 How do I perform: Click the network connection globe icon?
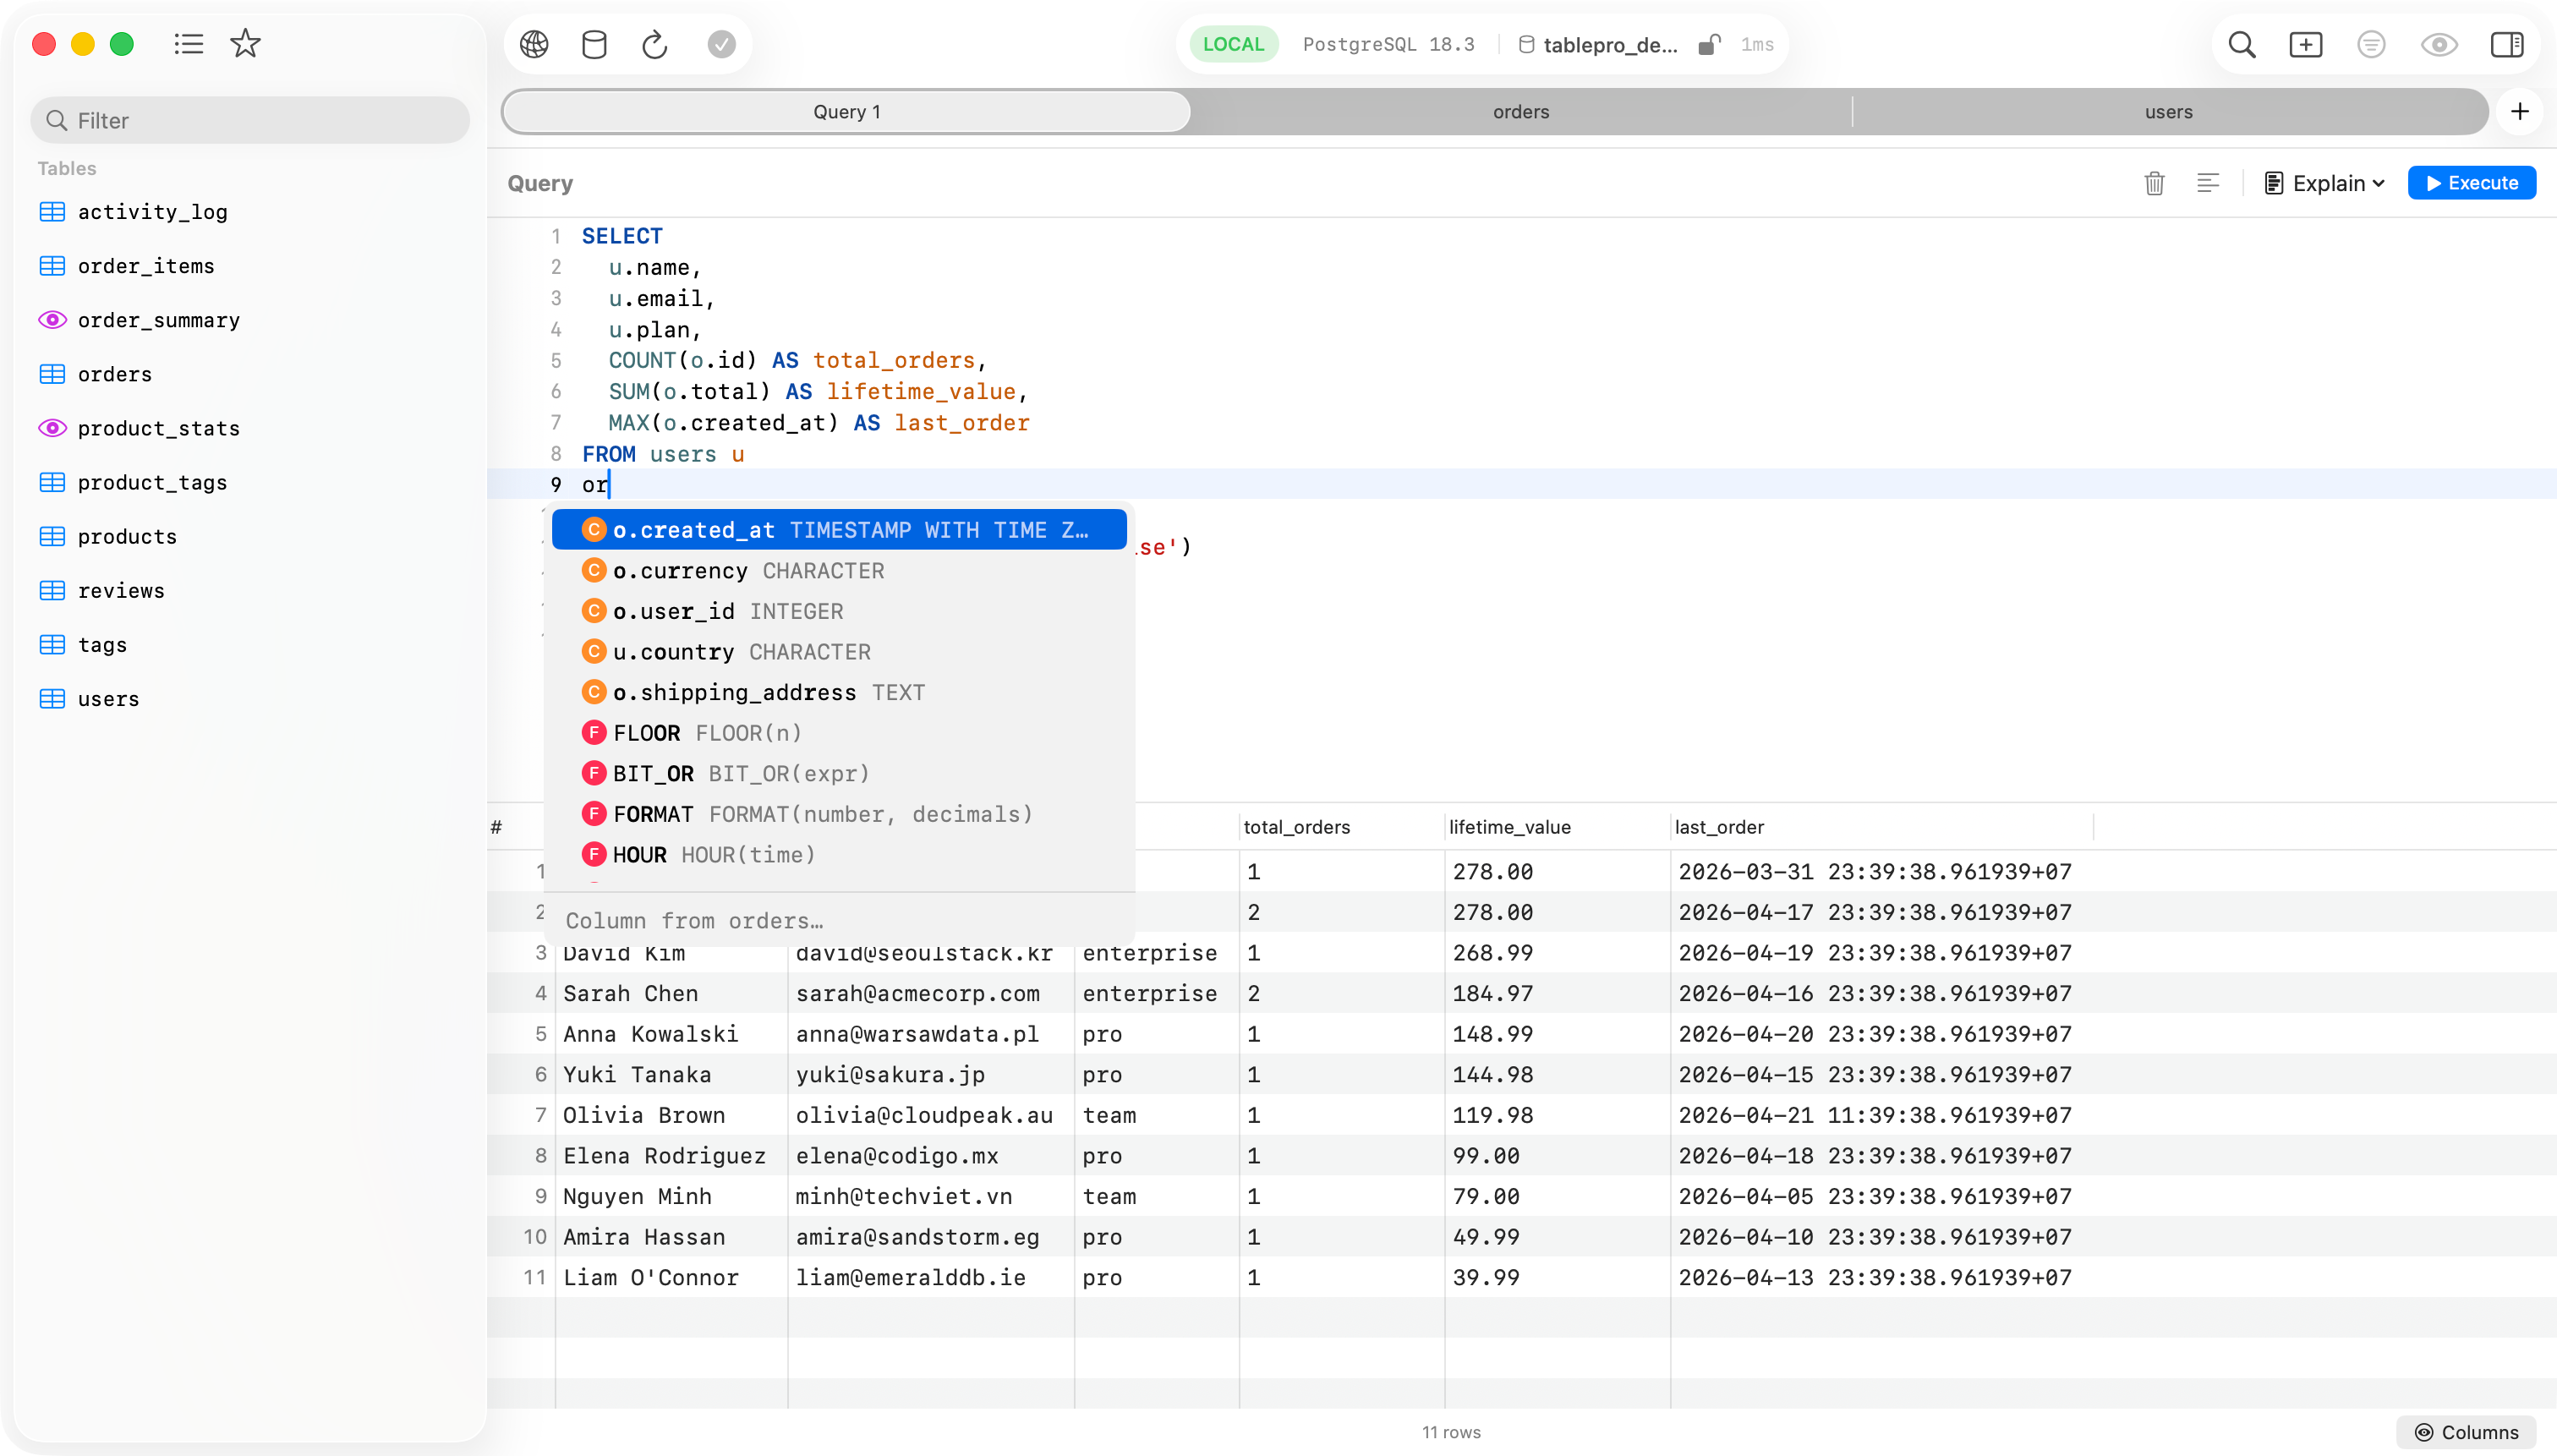533,43
